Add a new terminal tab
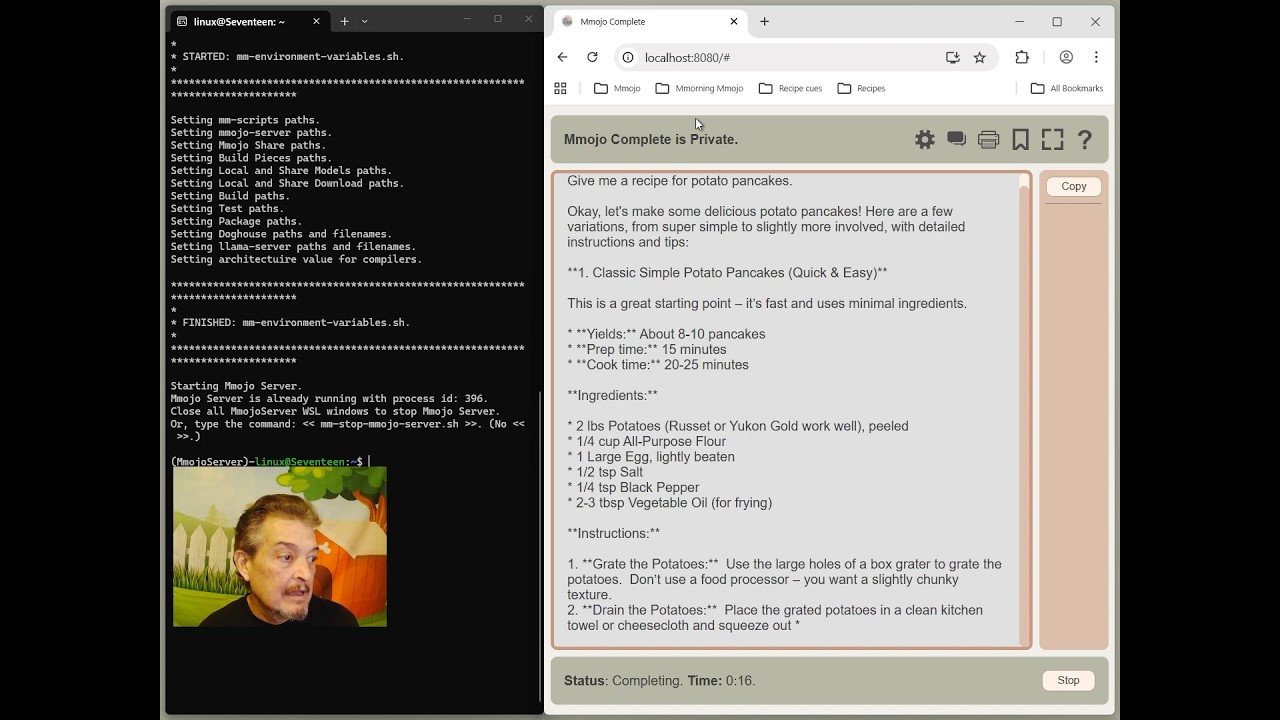This screenshot has height=720, width=1280. 344,21
